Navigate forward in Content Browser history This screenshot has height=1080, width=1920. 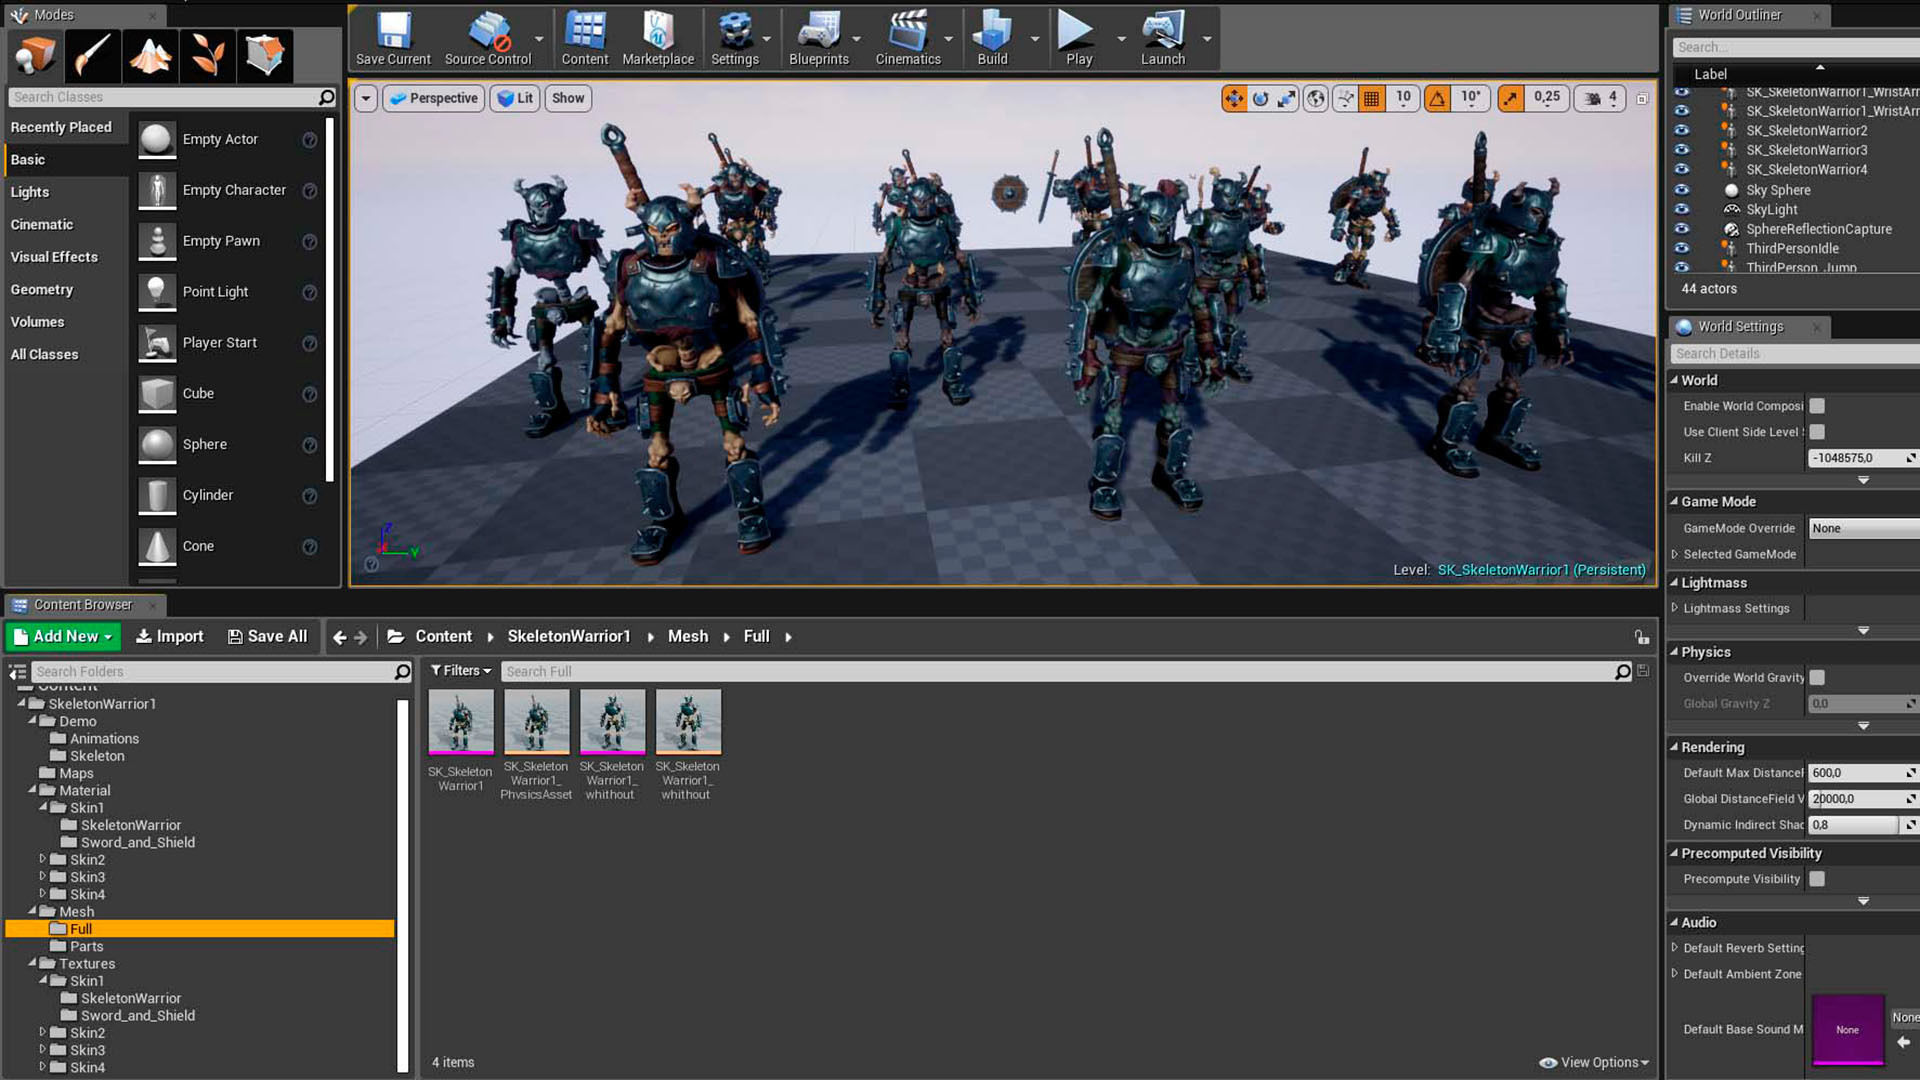pyautogui.click(x=361, y=637)
